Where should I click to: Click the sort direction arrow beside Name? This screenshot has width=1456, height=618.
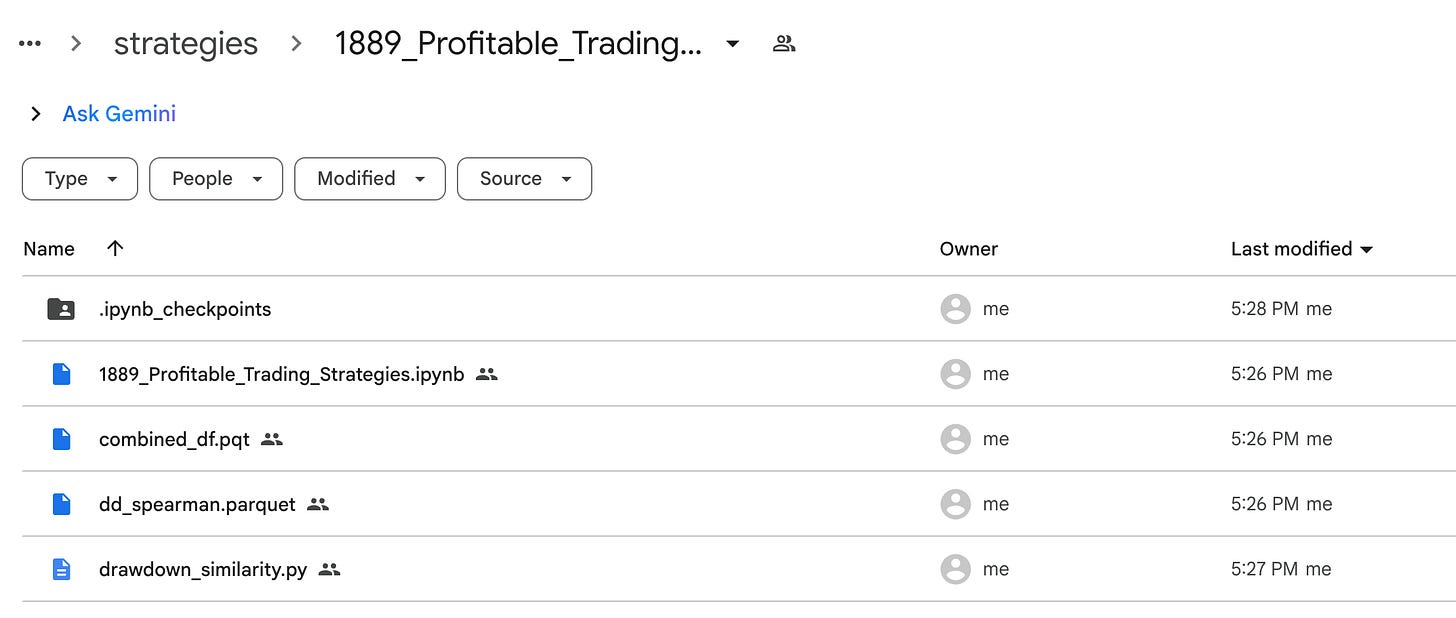(115, 249)
